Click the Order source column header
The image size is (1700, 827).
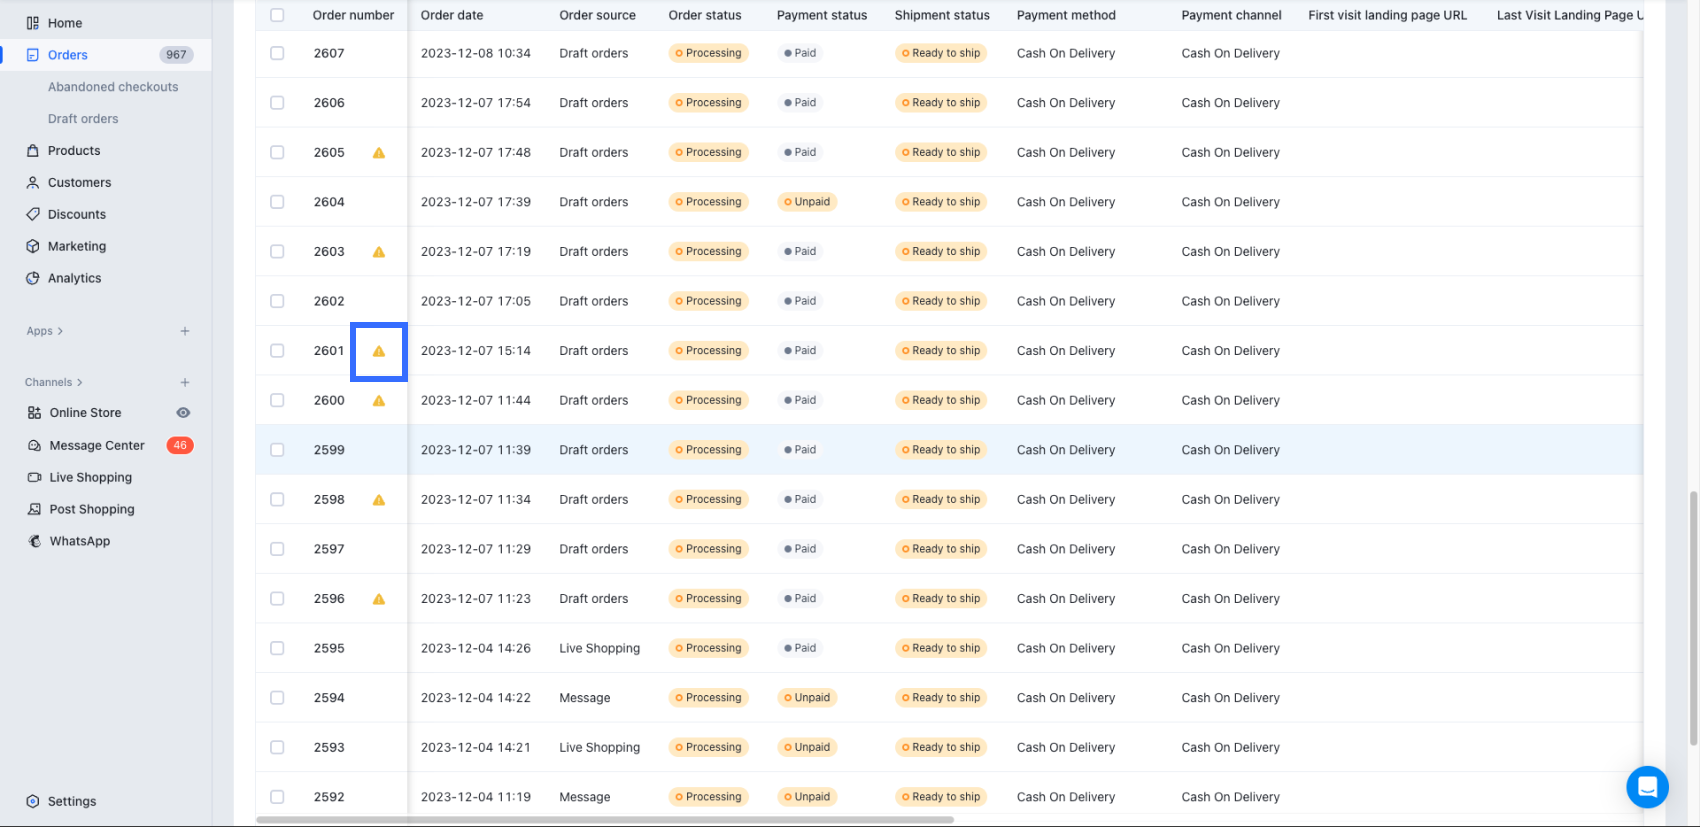[598, 15]
